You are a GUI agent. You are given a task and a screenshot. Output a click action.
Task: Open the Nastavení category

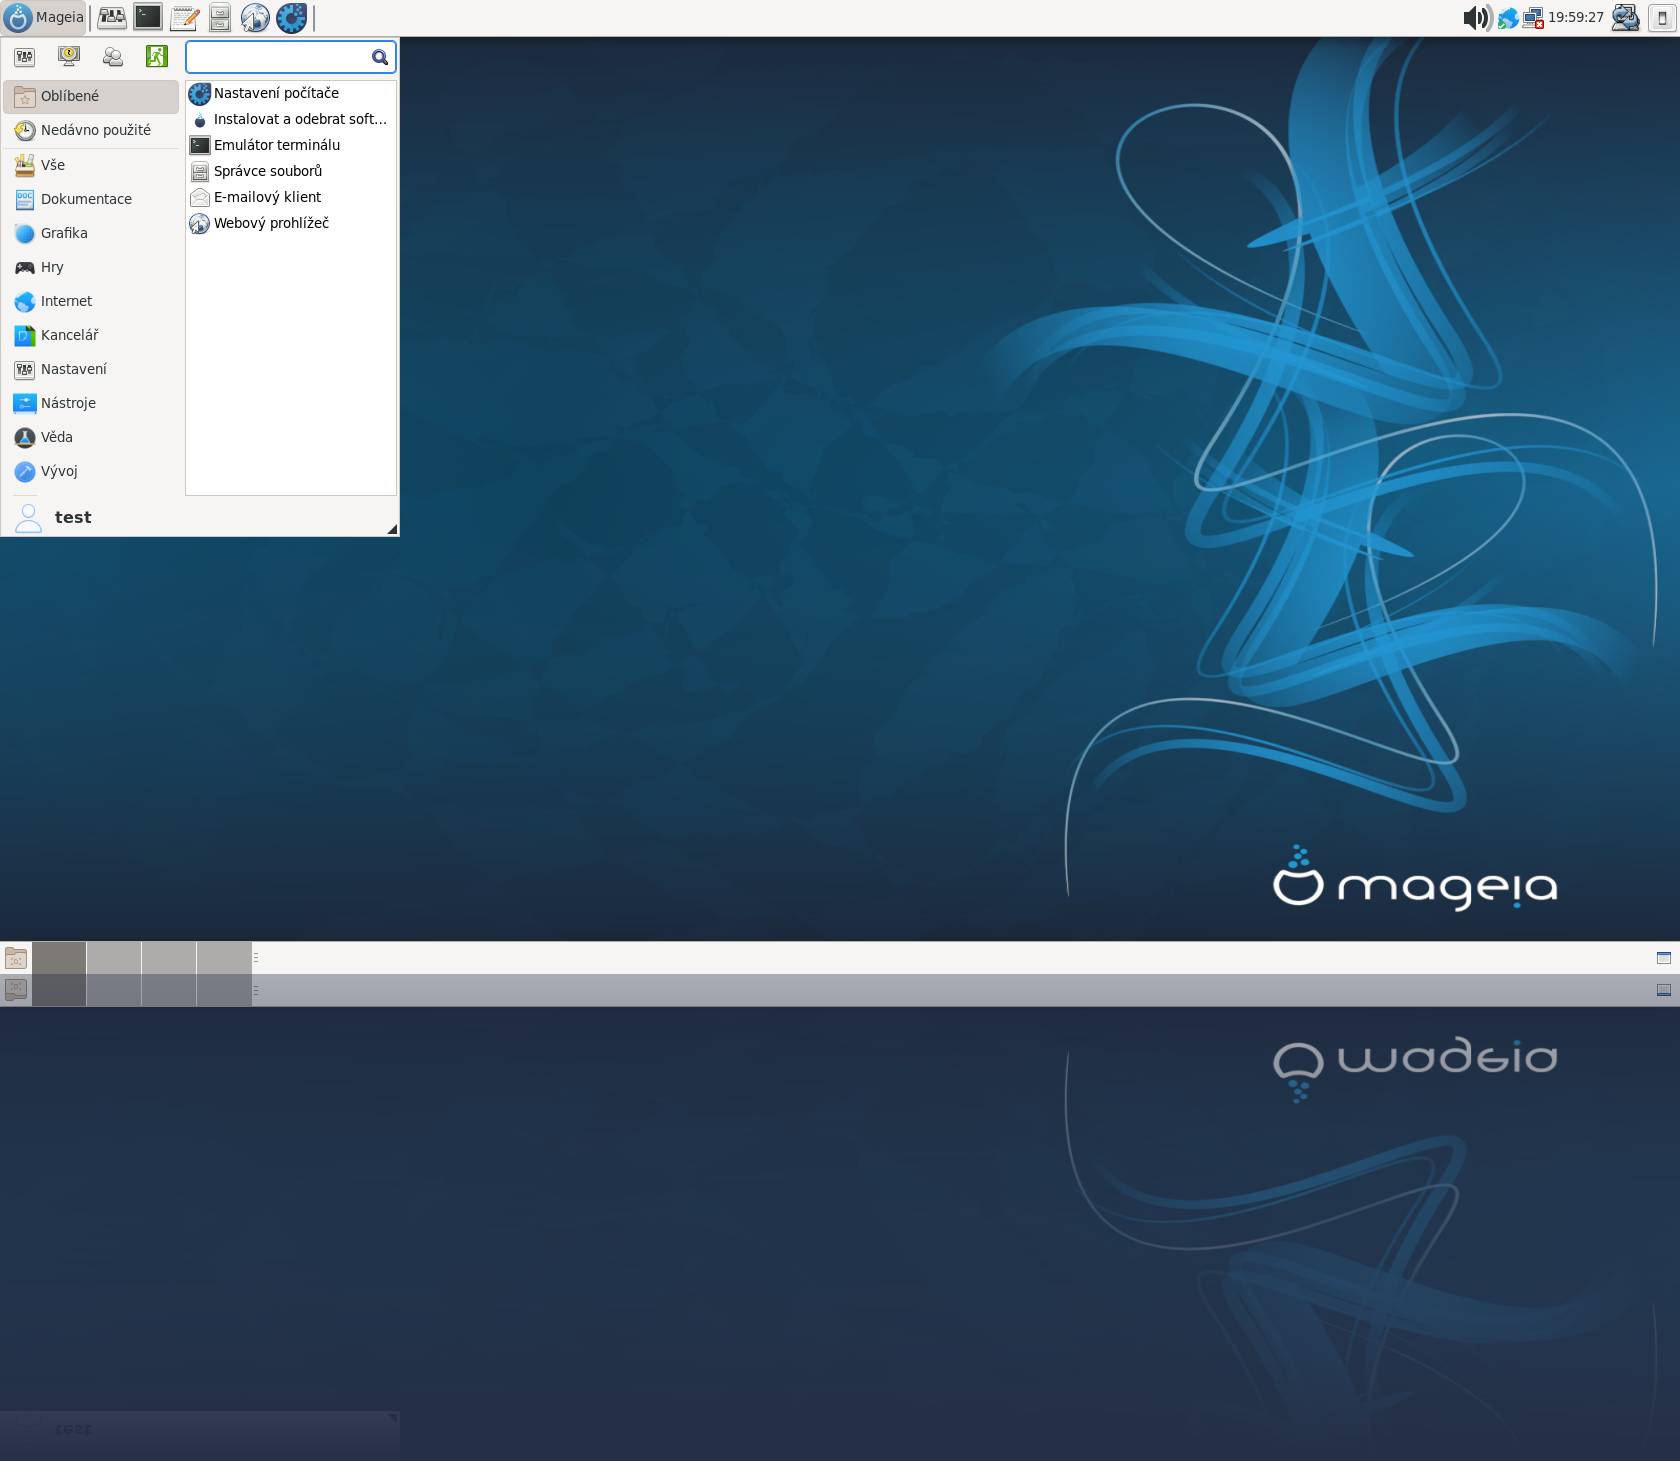click(x=91, y=369)
